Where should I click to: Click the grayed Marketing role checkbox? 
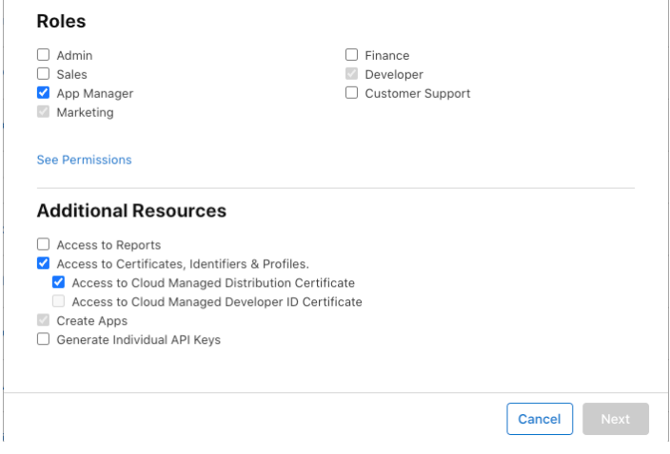43,112
